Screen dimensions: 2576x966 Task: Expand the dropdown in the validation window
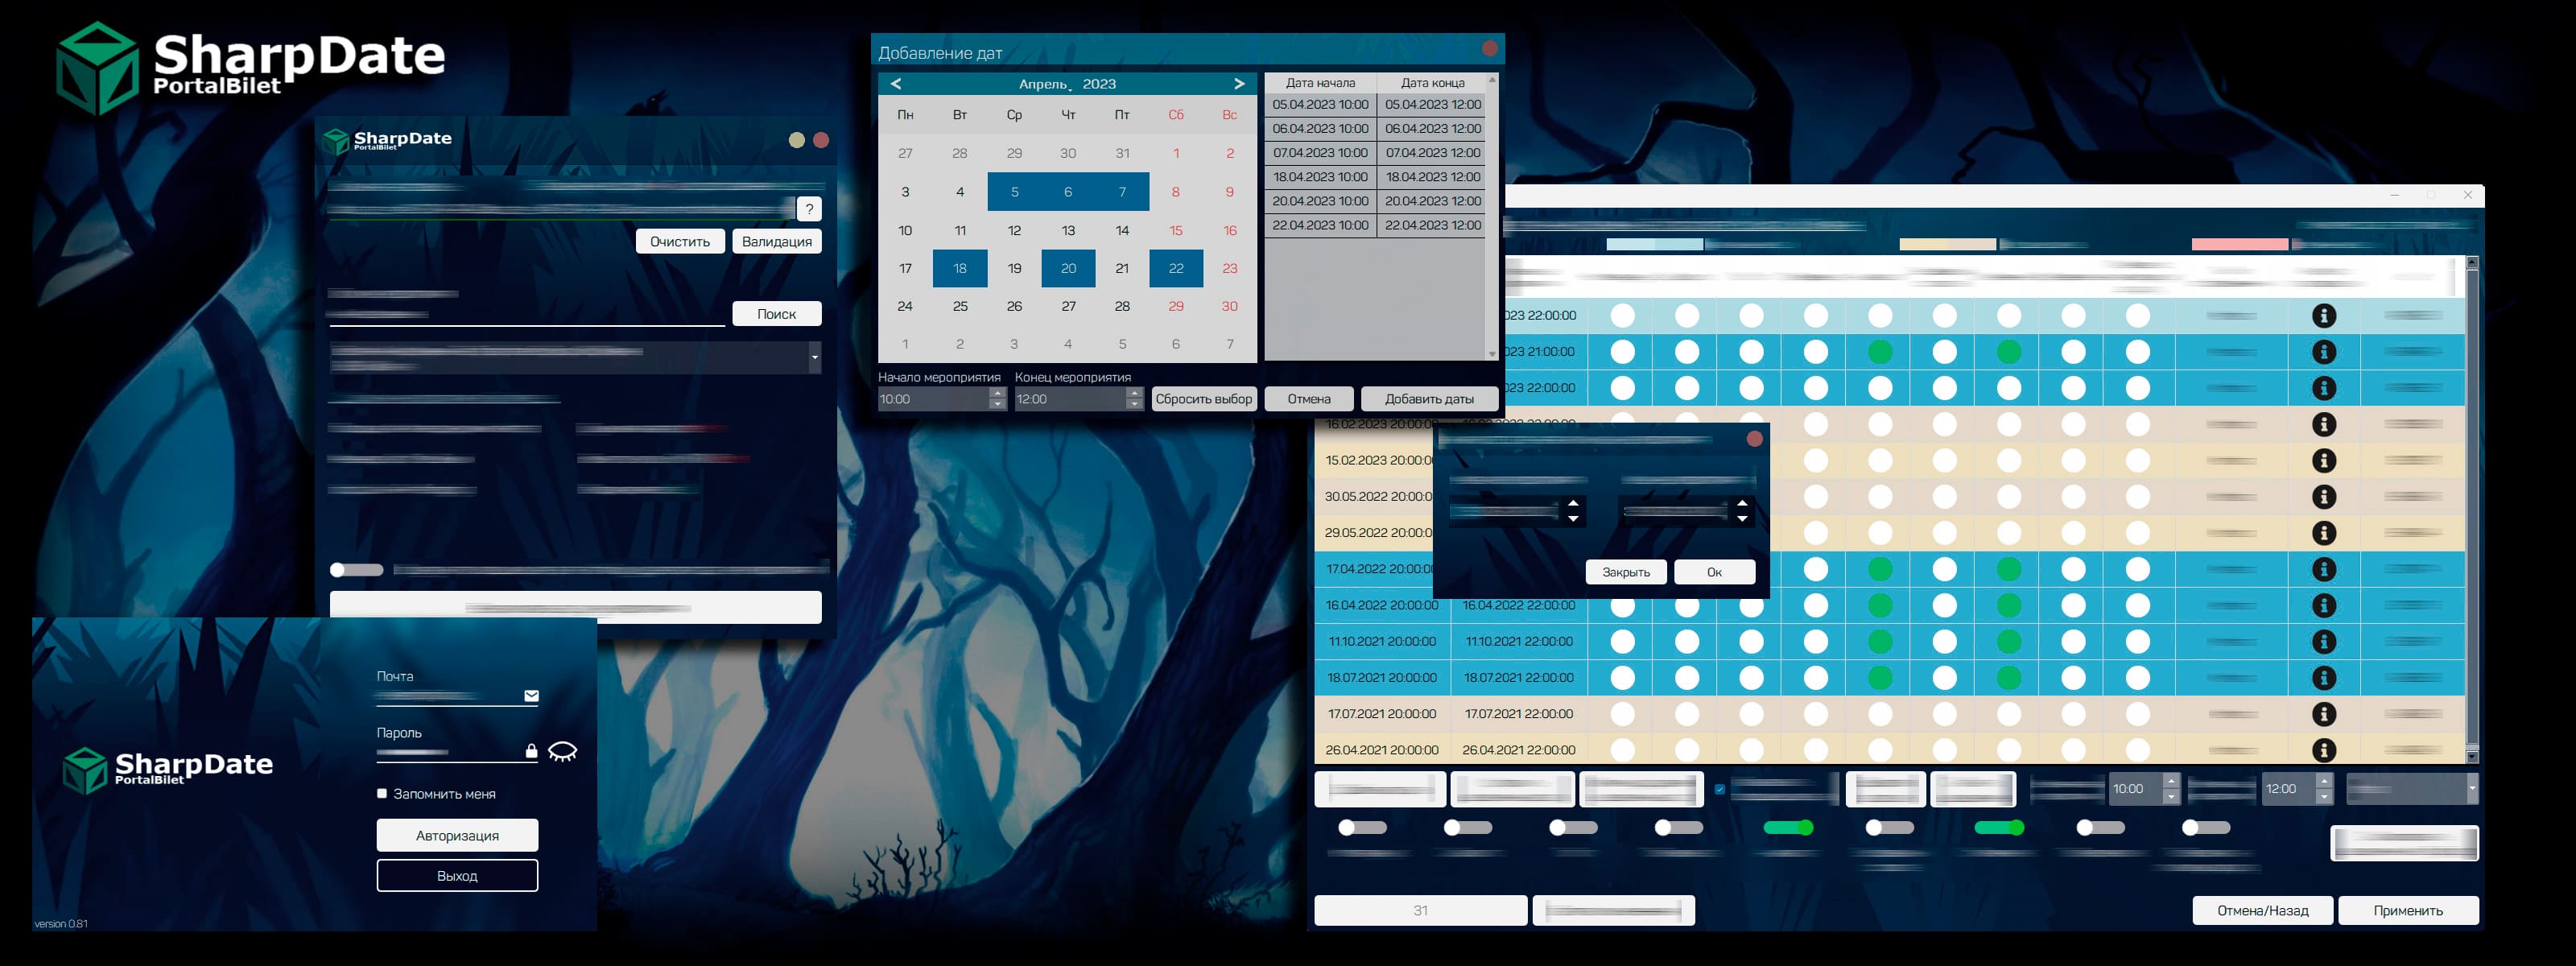click(x=814, y=357)
